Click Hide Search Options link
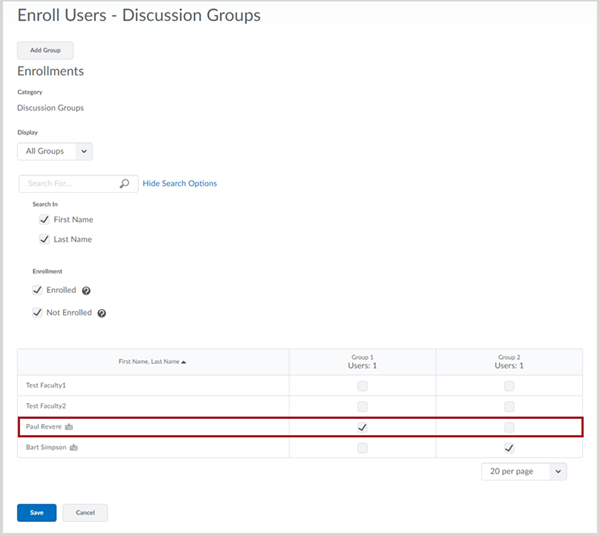The image size is (600, 536). [179, 184]
